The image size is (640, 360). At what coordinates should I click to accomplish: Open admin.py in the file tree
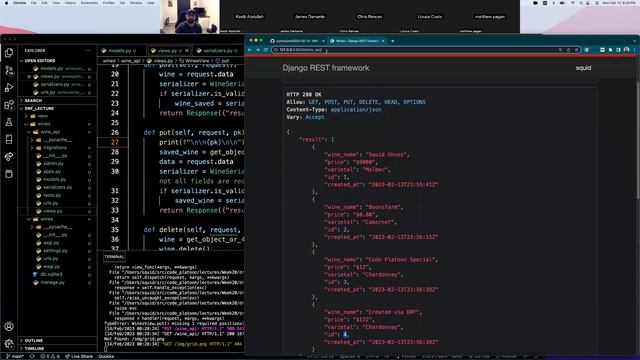(x=53, y=164)
